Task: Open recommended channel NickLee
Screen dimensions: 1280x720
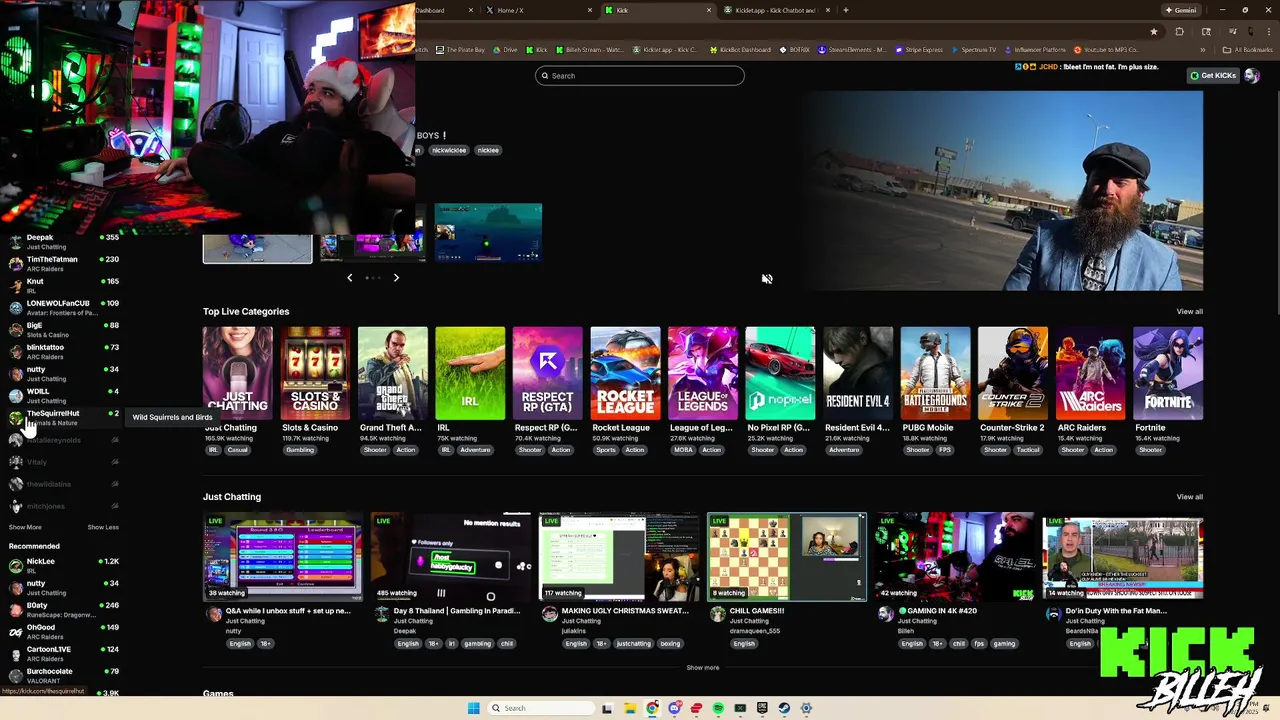Action: [64, 566]
